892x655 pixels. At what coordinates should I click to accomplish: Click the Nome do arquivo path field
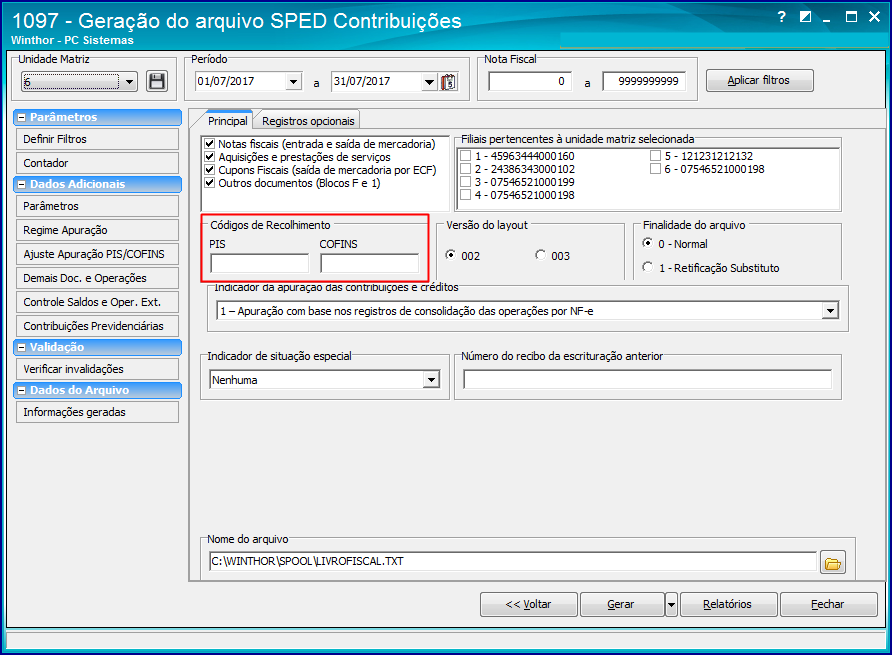coord(513,562)
